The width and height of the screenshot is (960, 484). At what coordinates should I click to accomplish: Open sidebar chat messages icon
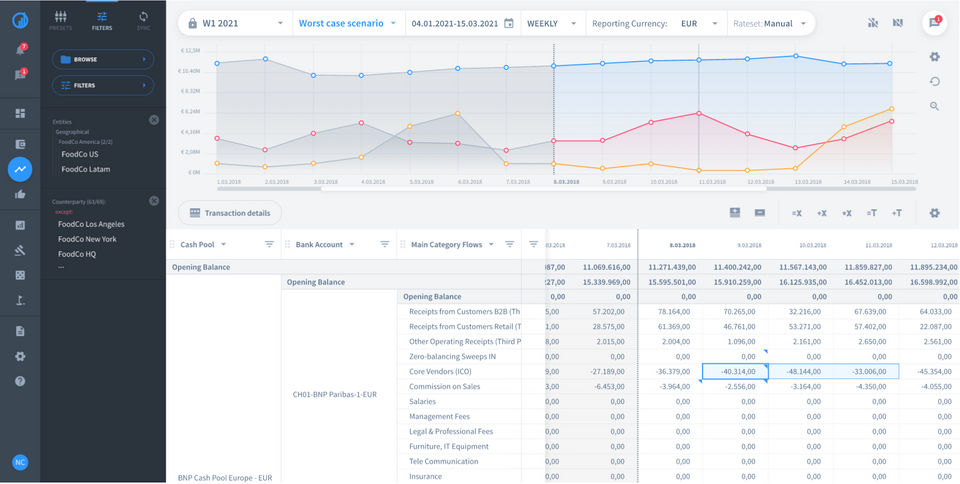point(20,75)
